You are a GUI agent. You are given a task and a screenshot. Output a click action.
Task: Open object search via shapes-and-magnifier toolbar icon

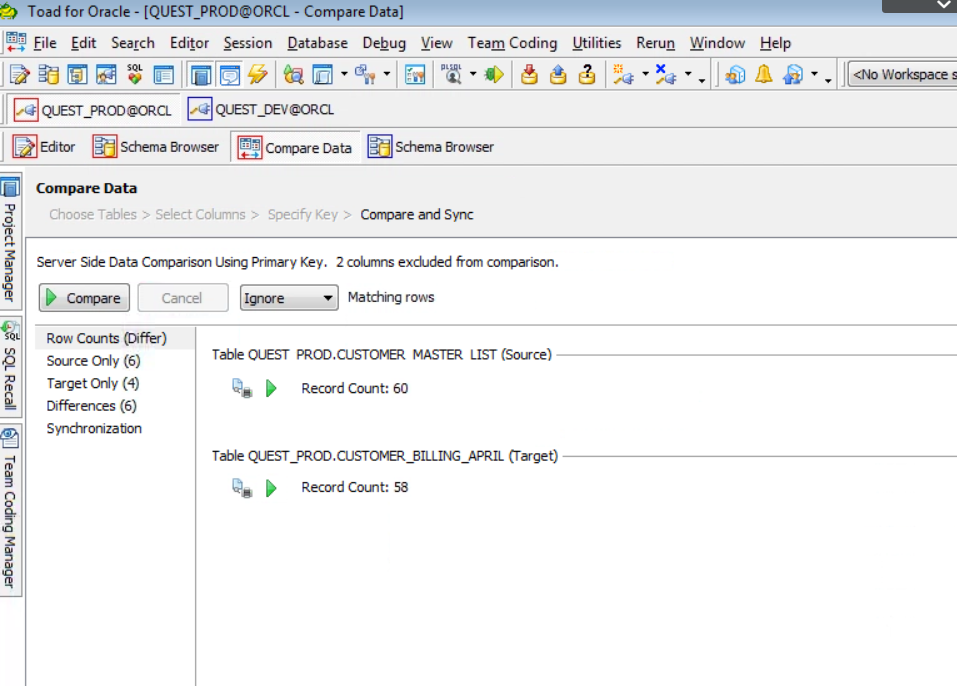tap(293, 75)
